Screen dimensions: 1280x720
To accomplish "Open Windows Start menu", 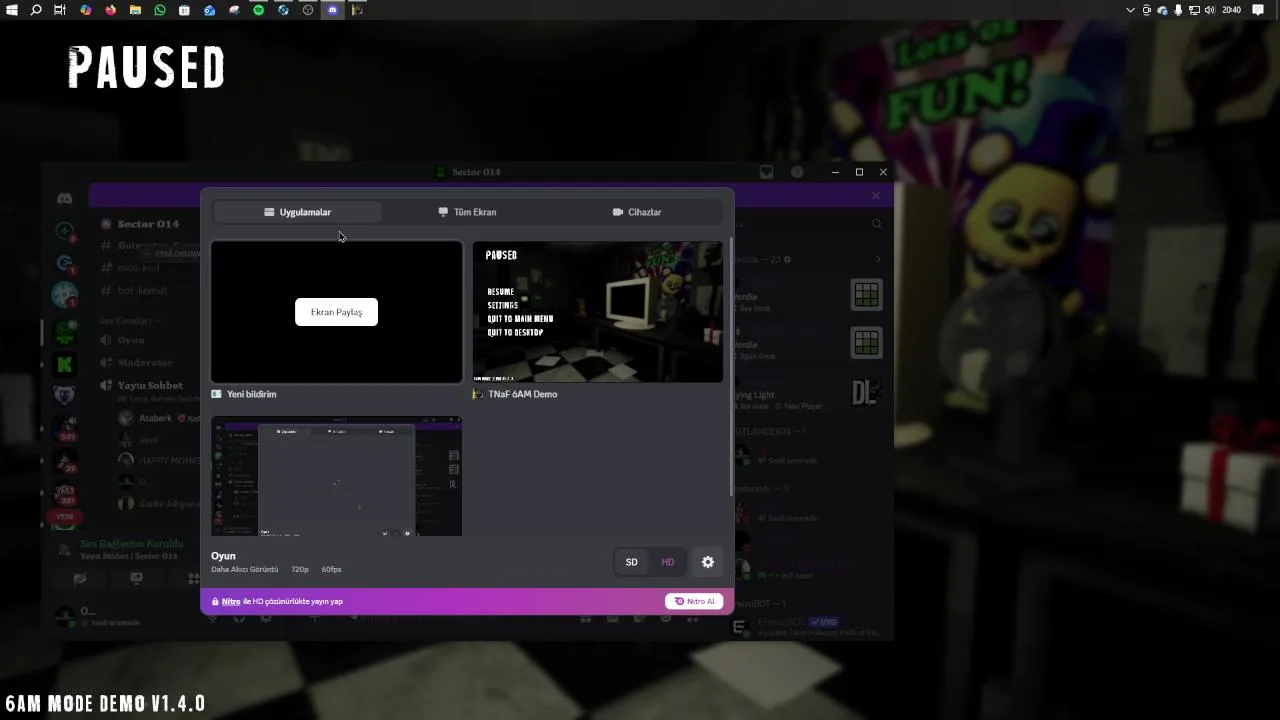I will pos(12,10).
